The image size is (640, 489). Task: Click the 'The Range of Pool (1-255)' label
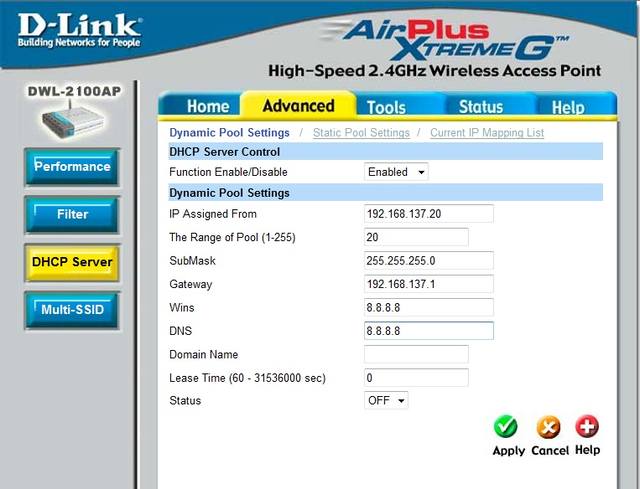click(232, 237)
